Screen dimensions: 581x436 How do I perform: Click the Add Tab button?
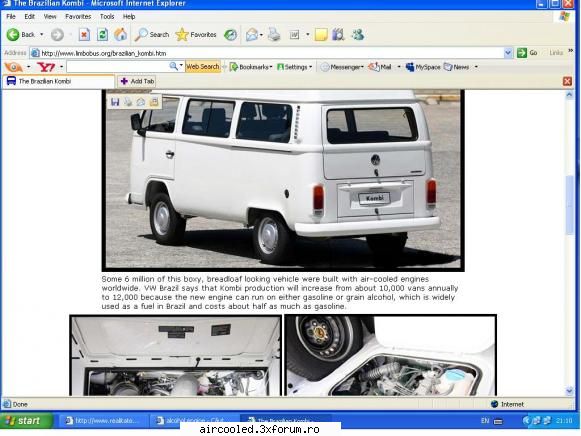pos(137,81)
